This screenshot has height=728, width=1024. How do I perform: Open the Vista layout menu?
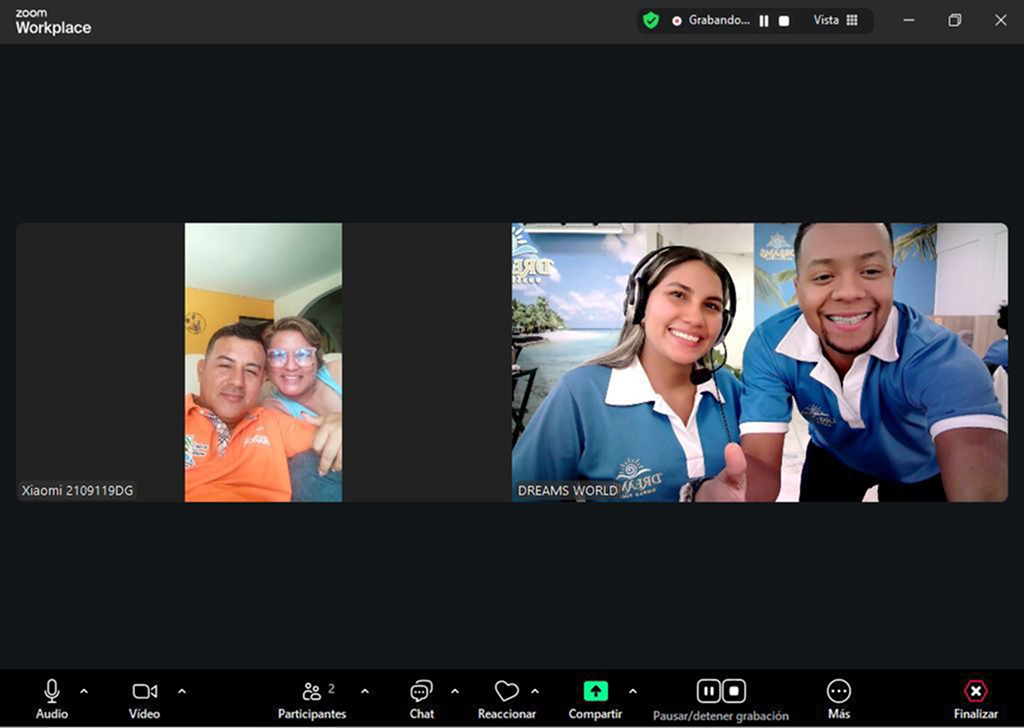click(835, 20)
